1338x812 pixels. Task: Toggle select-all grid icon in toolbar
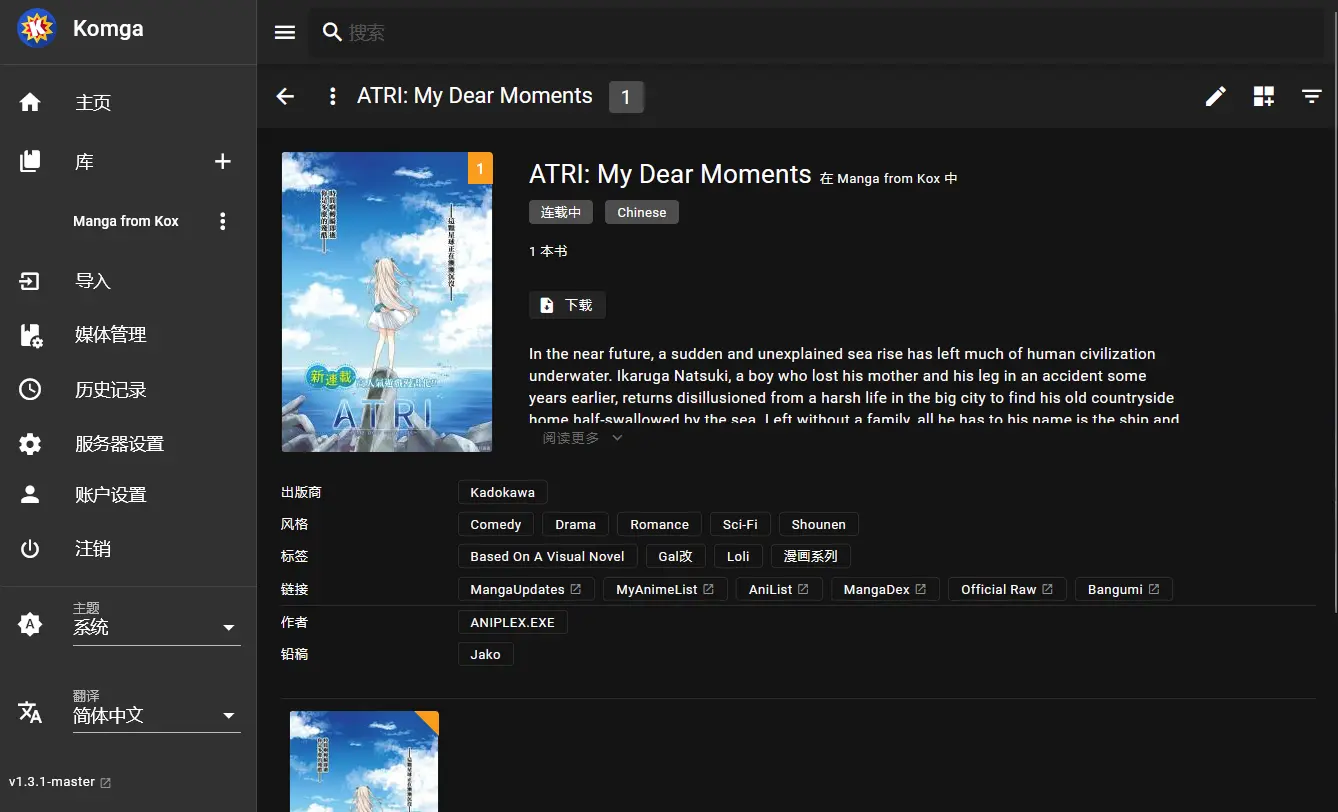pyautogui.click(x=1264, y=96)
